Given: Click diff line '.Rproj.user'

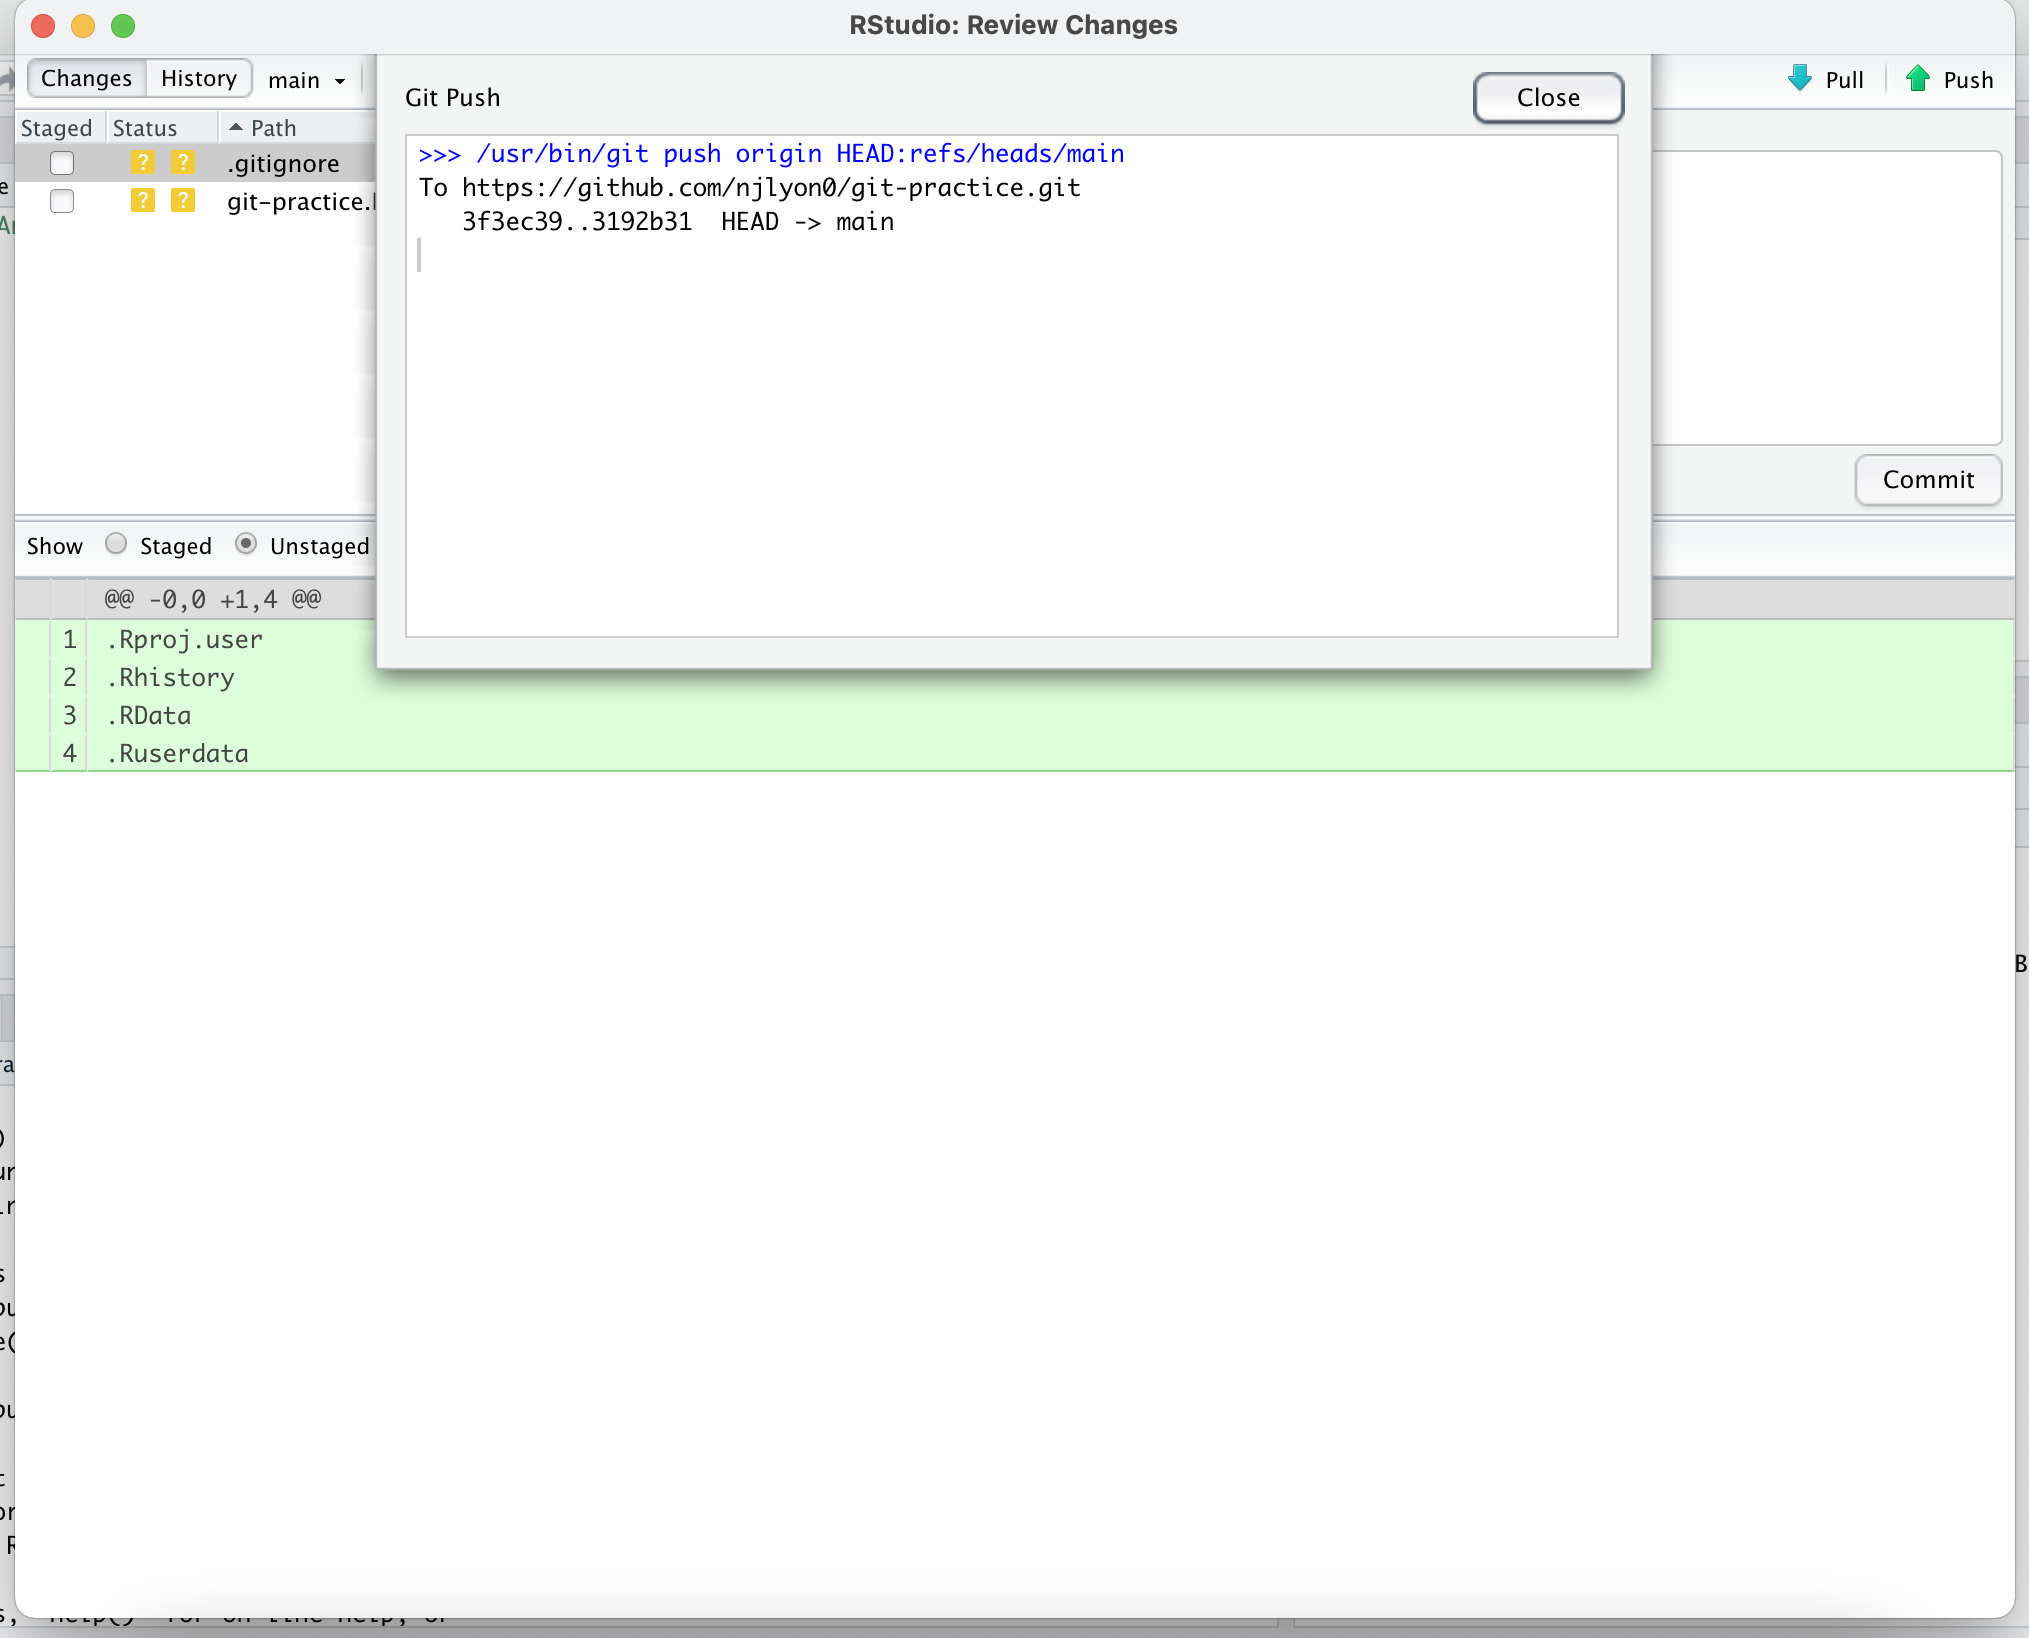Looking at the screenshot, I should pos(184,639).
